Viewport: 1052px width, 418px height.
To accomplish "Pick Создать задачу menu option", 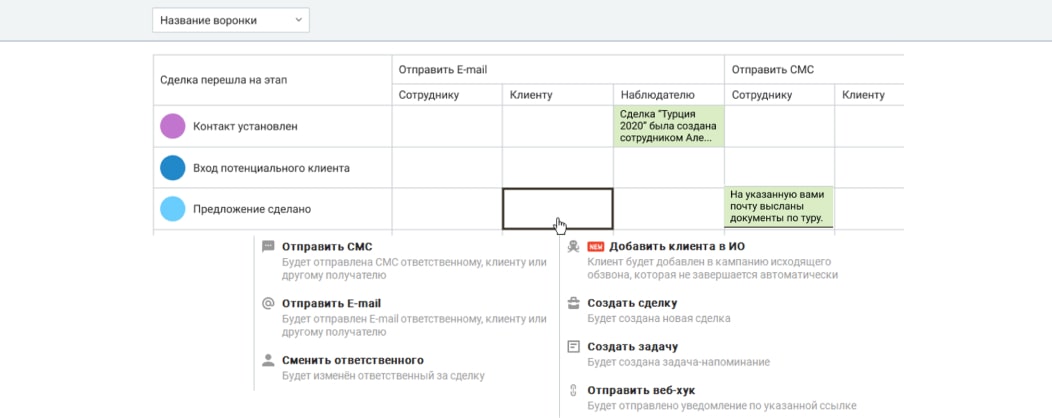I will click(x=632, y=346).
